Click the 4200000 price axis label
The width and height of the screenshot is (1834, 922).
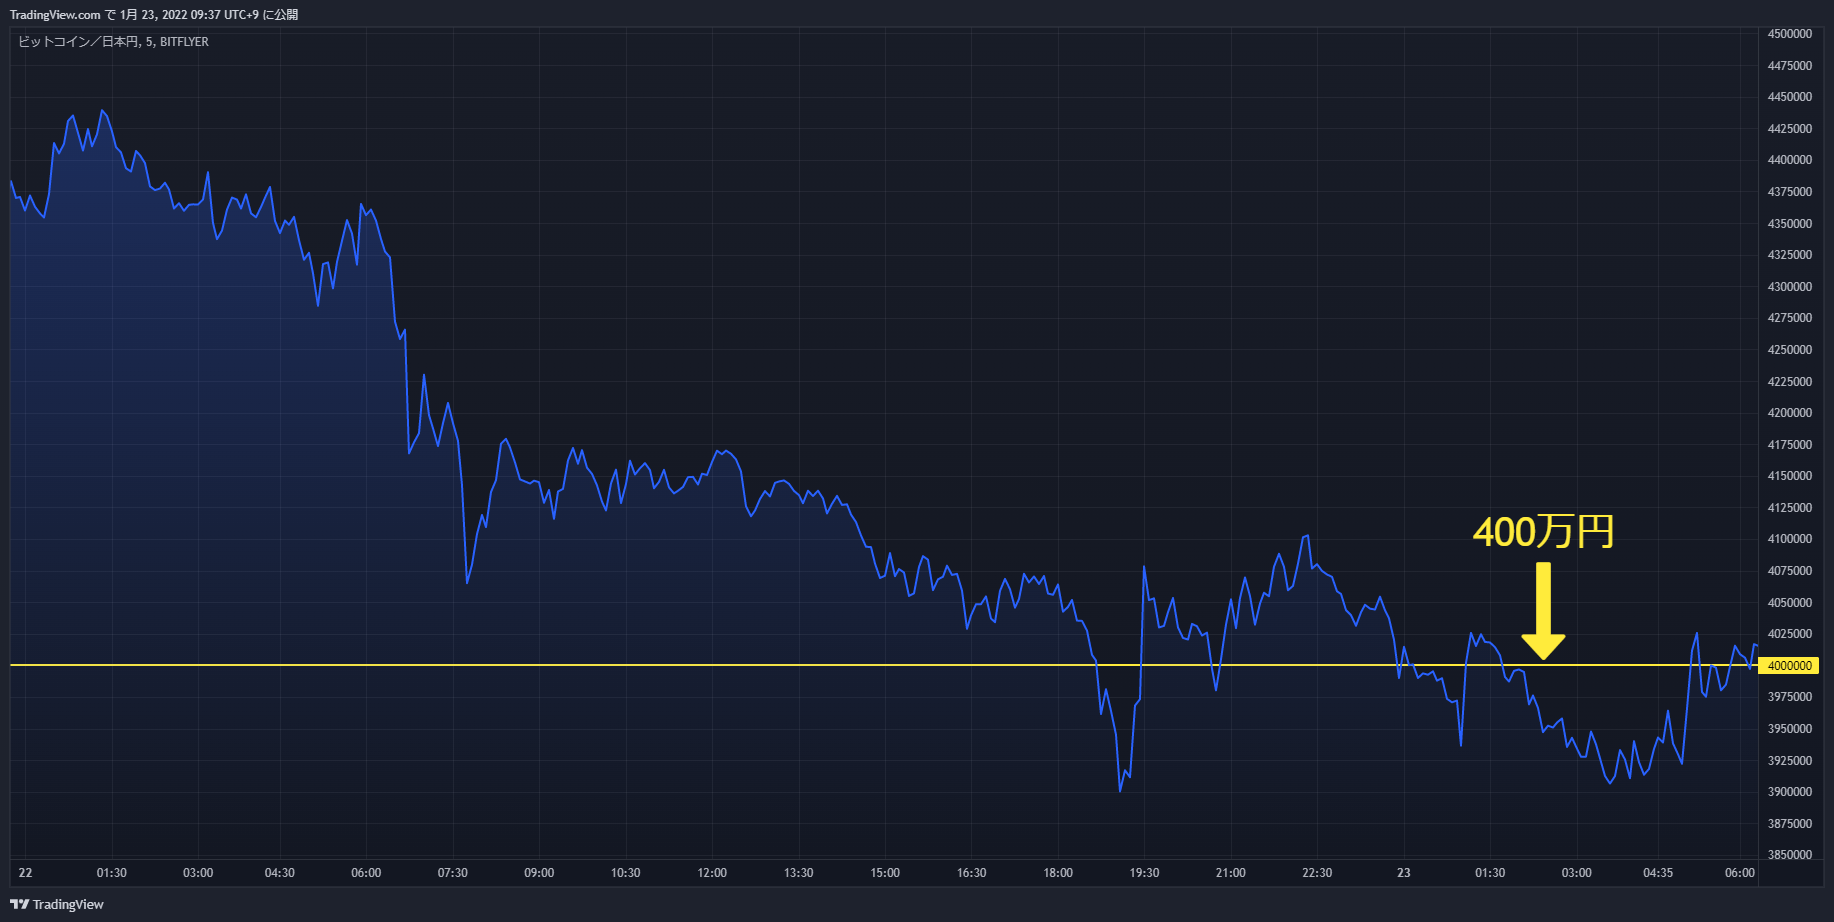coord(1789,413)
